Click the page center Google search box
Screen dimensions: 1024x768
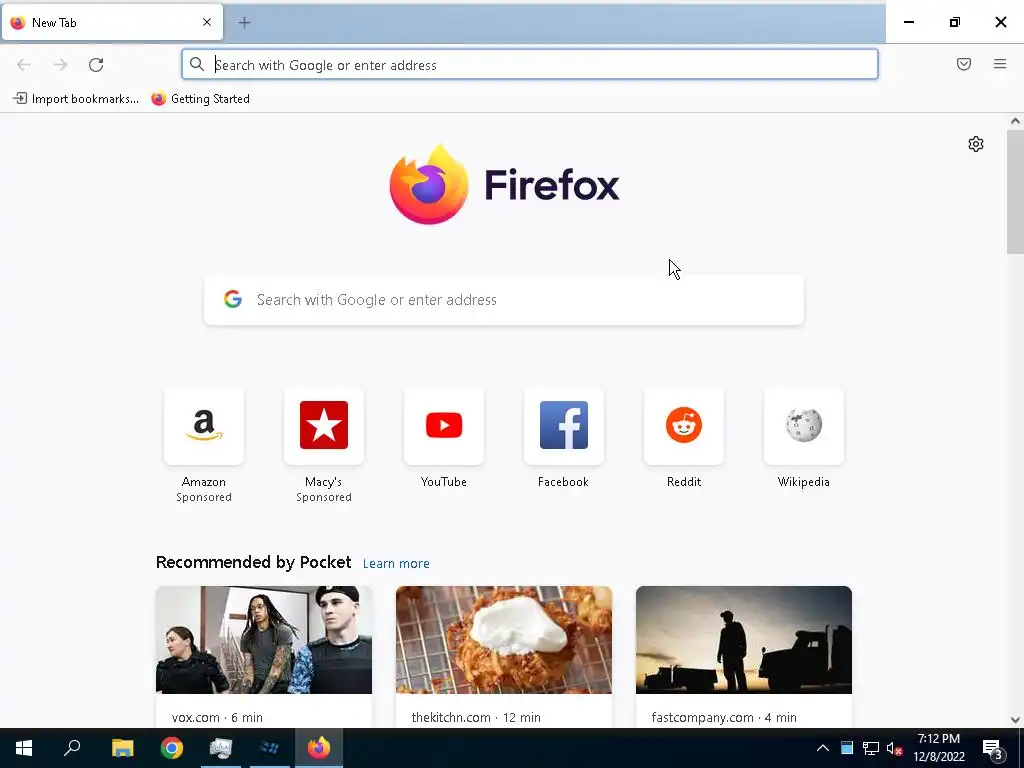point(504,300)
